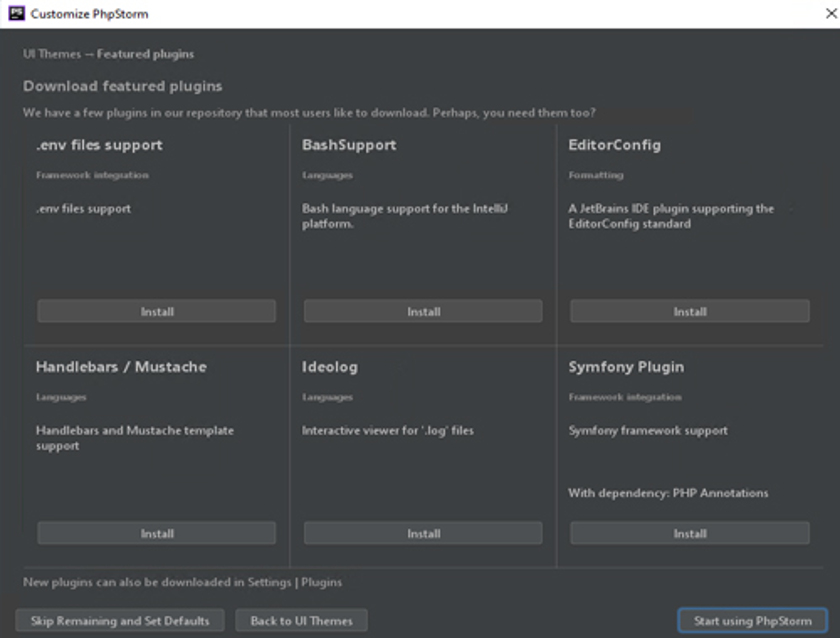Image resolution: width=840 pixels, height=638 pixels.
Task: Click 'New plugins can also be downloaded' note
Action: [x=182, y=582]
